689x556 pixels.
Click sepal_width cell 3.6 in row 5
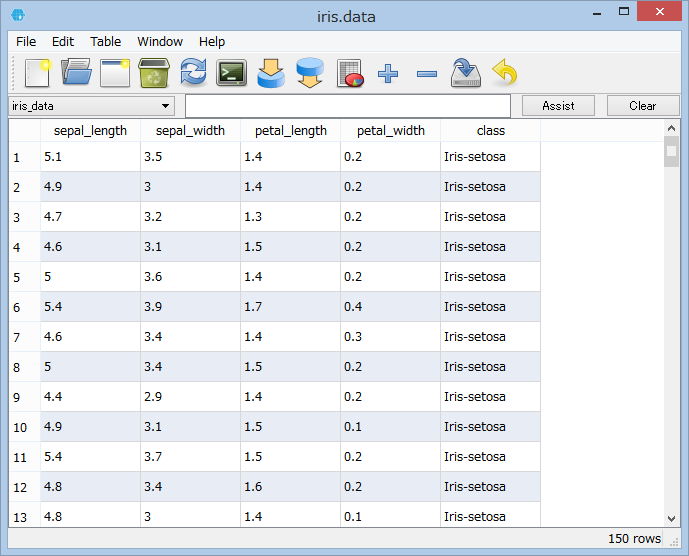coord(190,277)
